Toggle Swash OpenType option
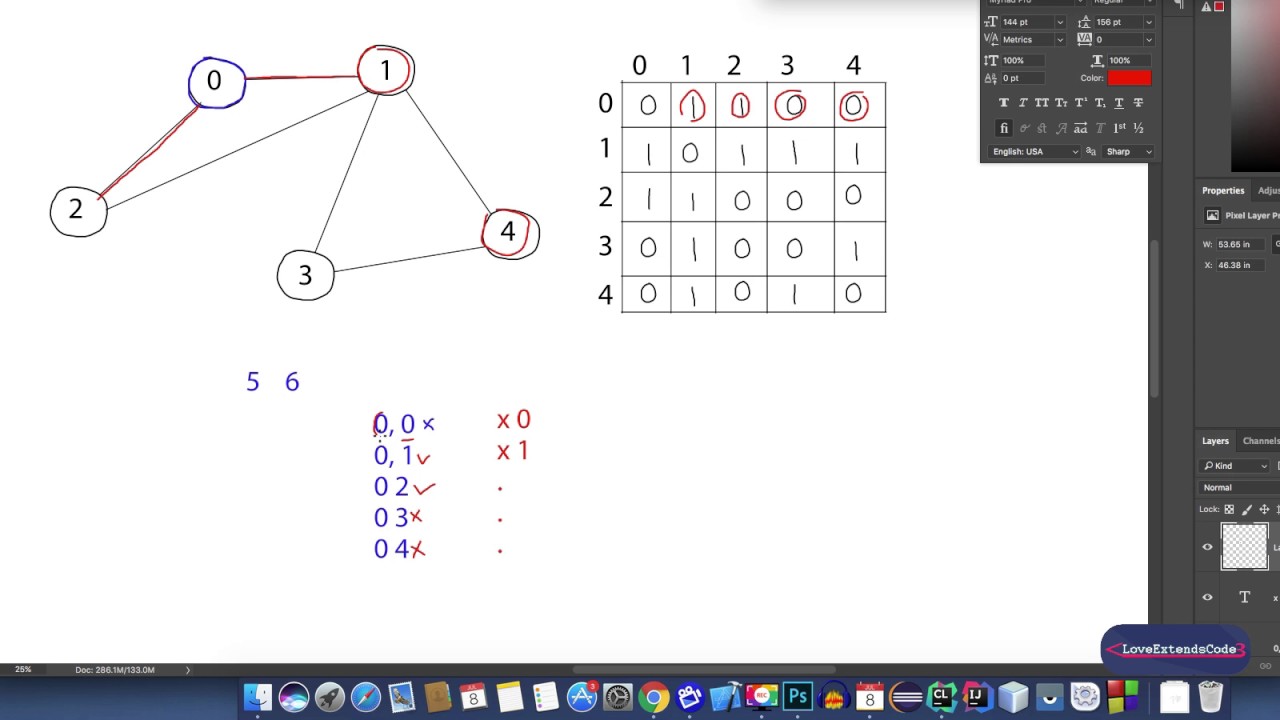The width and height of the screenshot is (1280, 720). pyautogui.click(x=1061, y=128)
